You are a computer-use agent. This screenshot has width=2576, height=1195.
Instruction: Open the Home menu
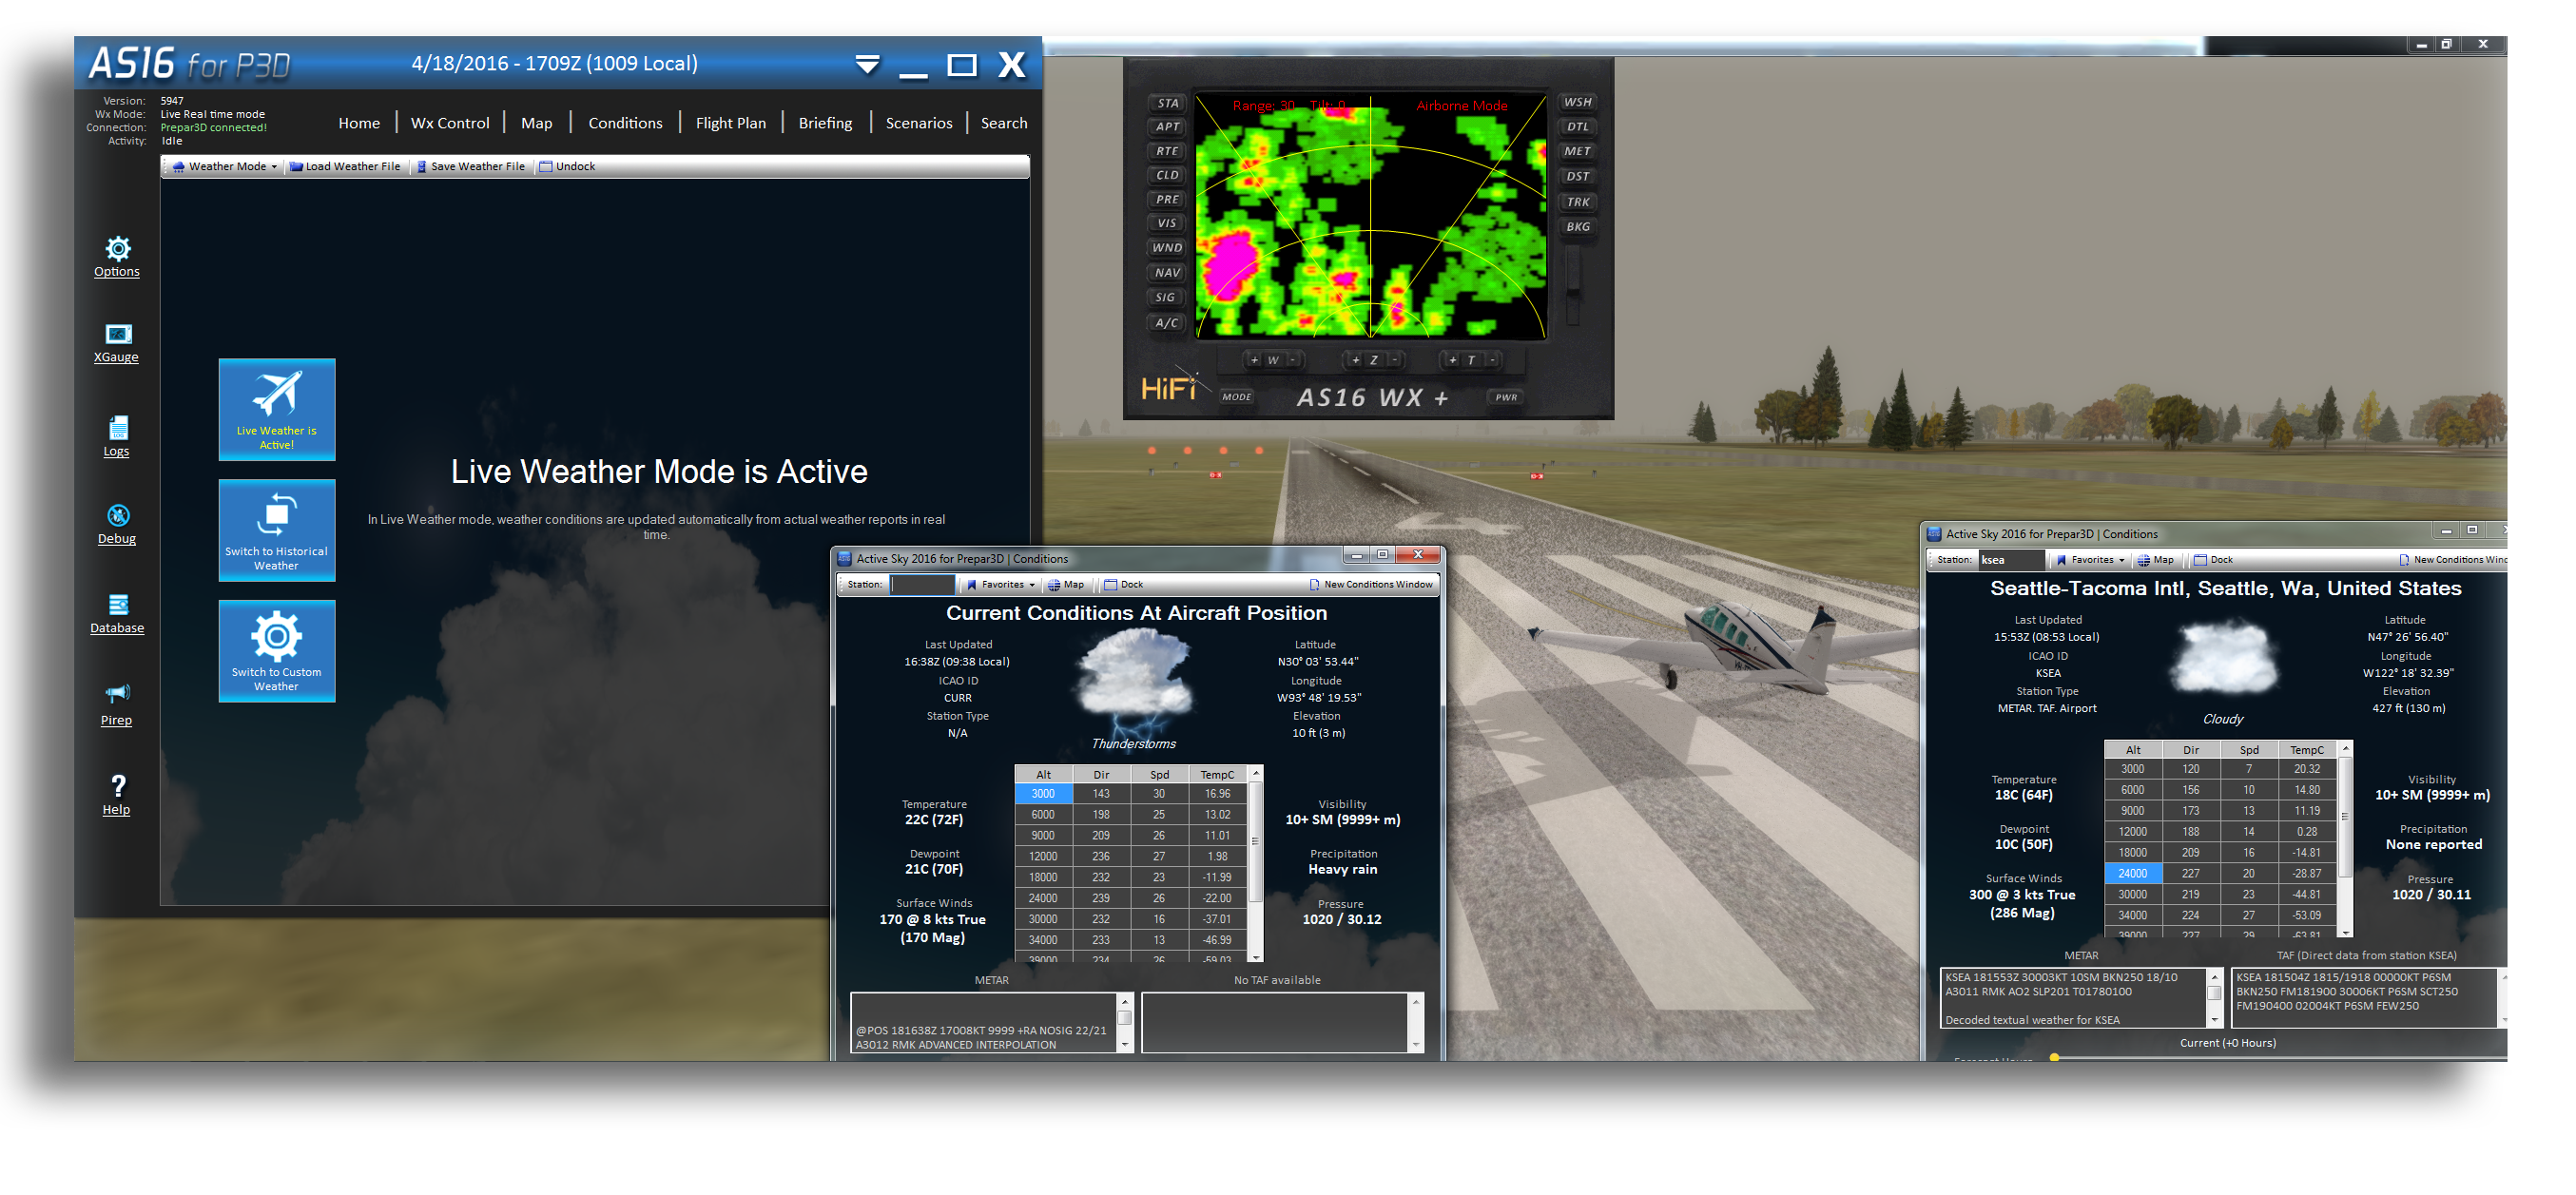click(359, 123)
